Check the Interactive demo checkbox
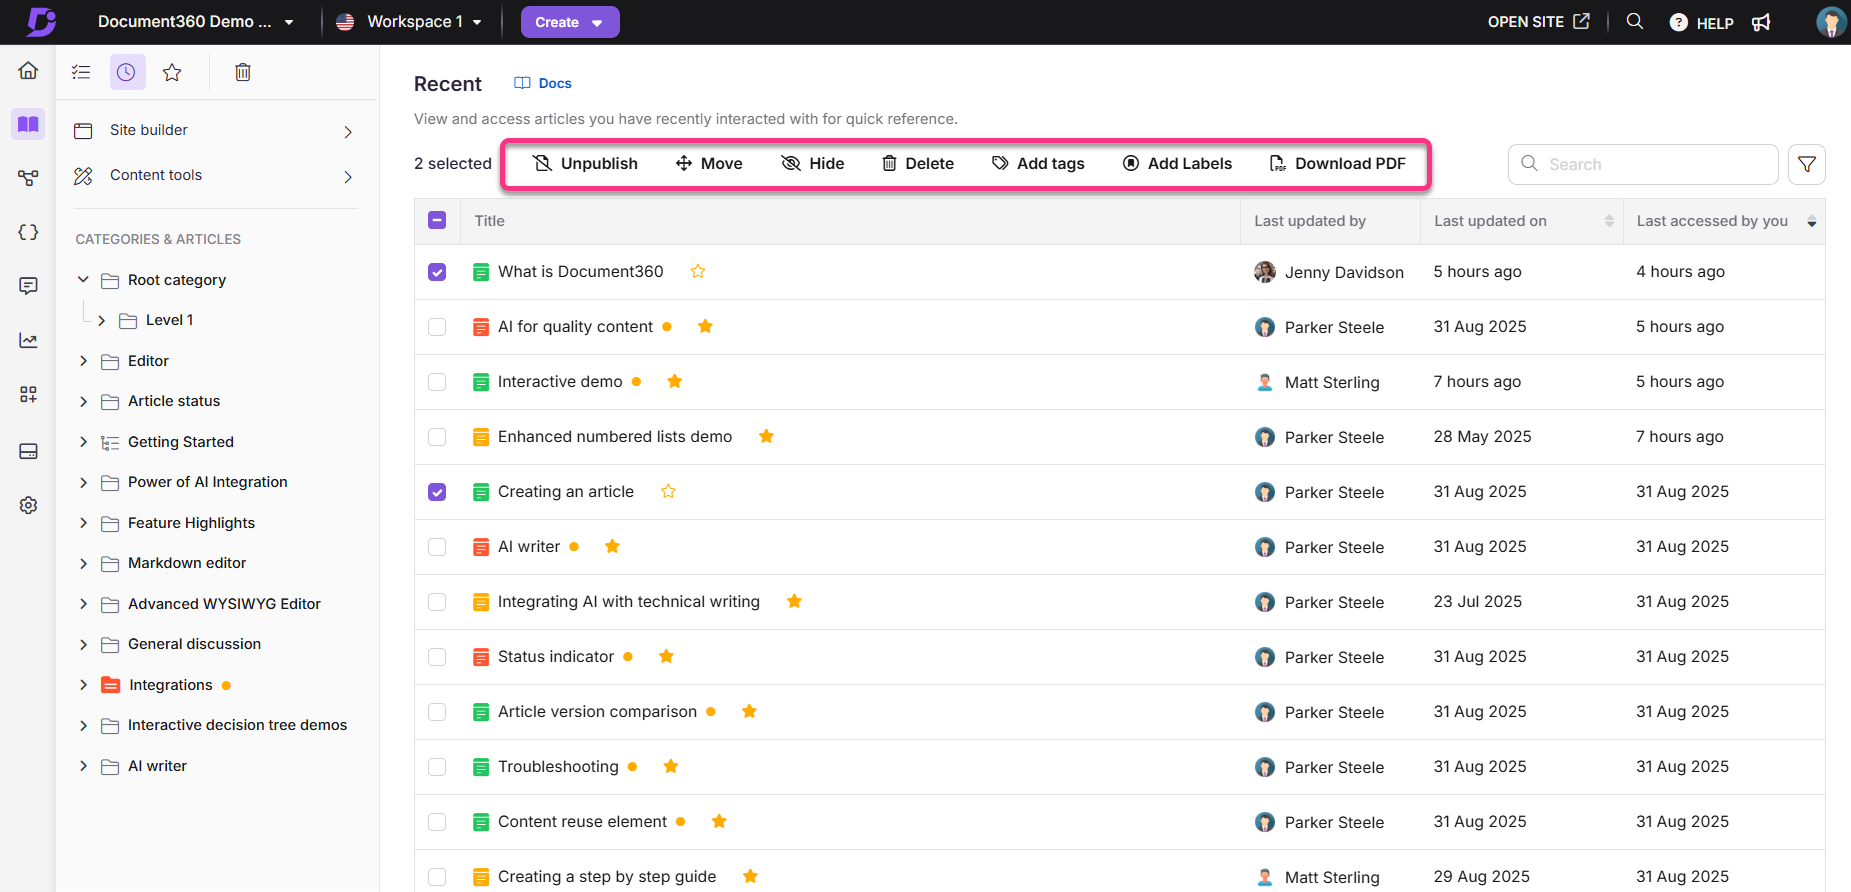The height and width of the screenshot is (892, 1851). (437, 382)
